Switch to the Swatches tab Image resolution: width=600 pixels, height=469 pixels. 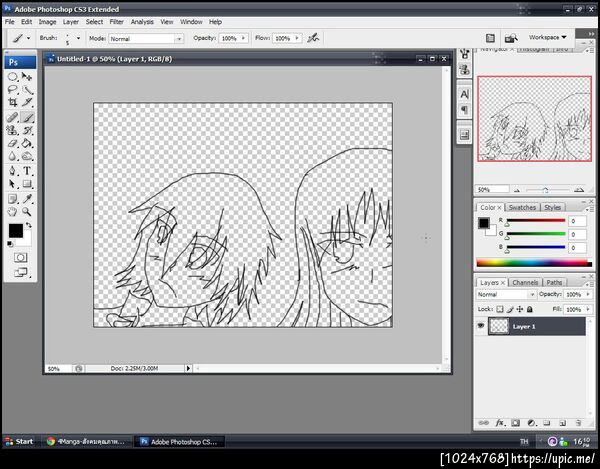click(x=522, y=207)
